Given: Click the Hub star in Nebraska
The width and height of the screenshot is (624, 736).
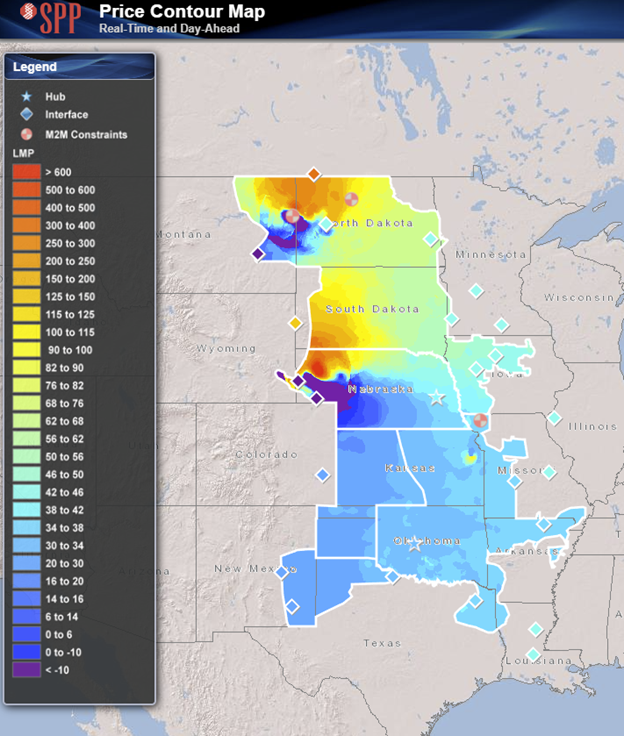Looking at the screenshot, I should pyautogui.click(x=437, y=397).
